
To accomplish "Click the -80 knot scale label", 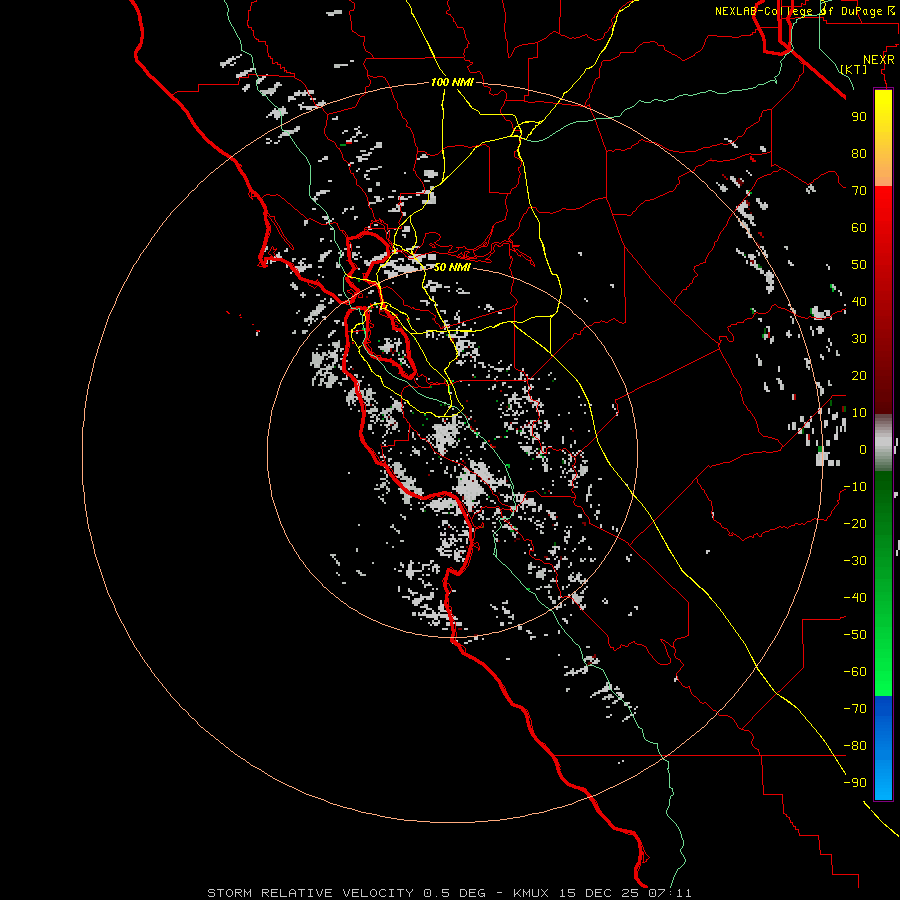I will point(855,746).
